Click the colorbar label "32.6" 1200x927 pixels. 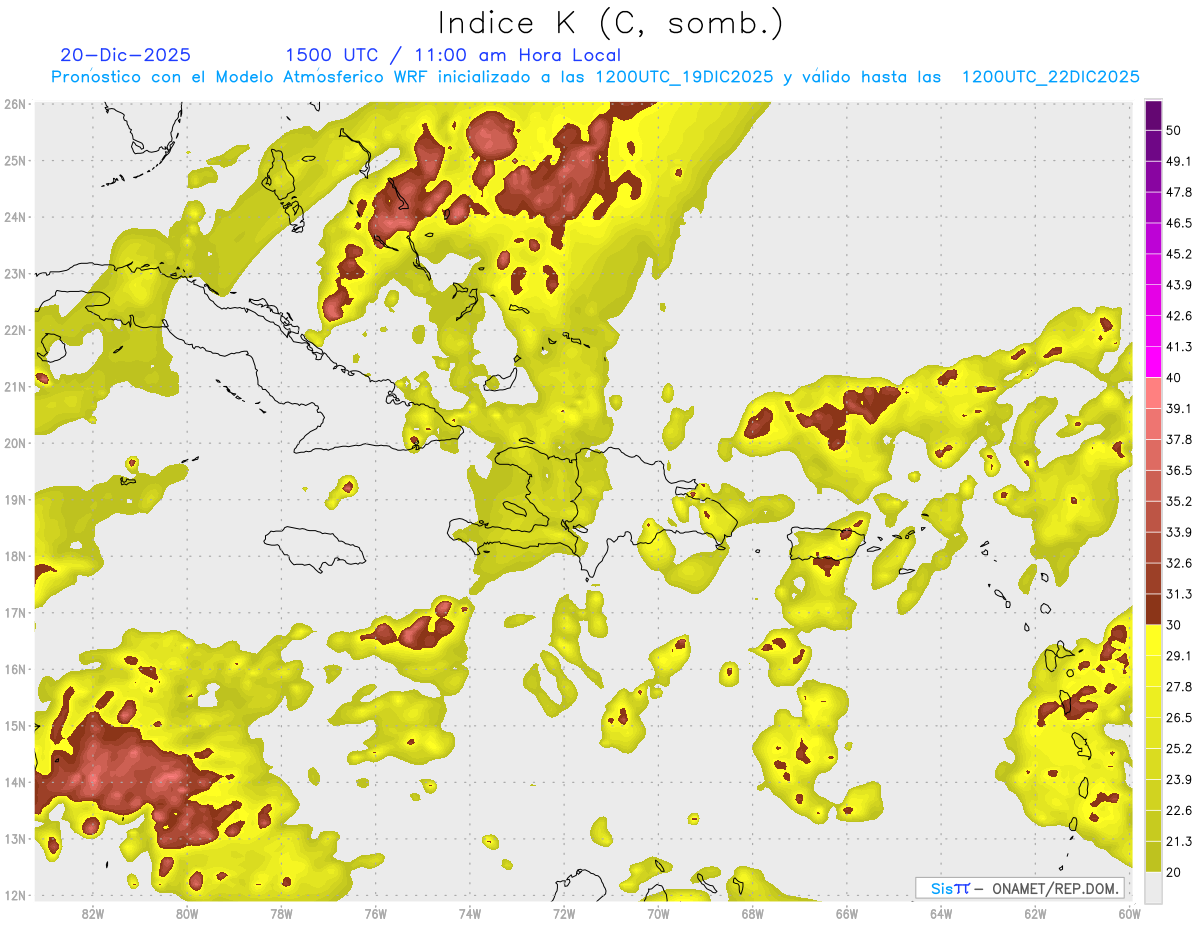(1180, 563)
